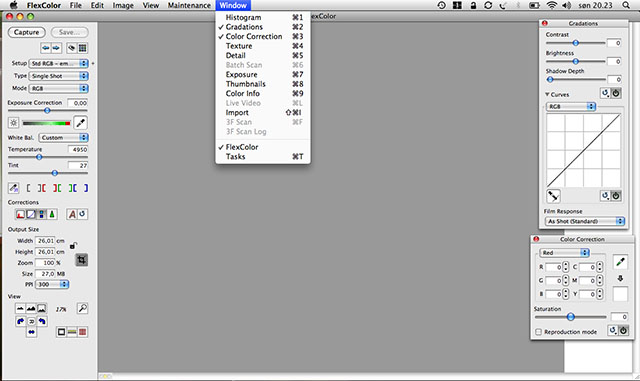640x381 pixels.
Task: Select Color Info menu item
Action: 263,94
